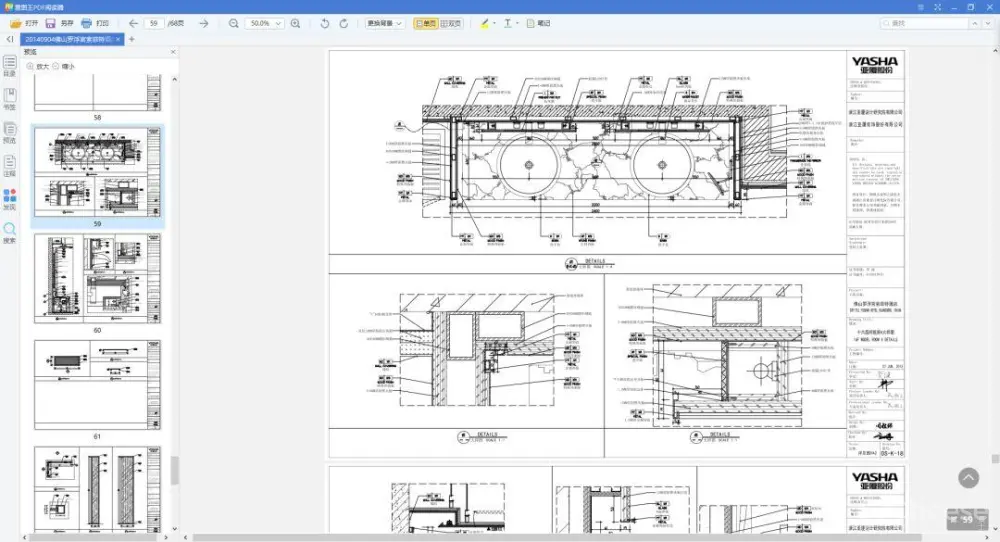
Task: Click the Print (打印) printer icon
Action: [x=86, y=22]
